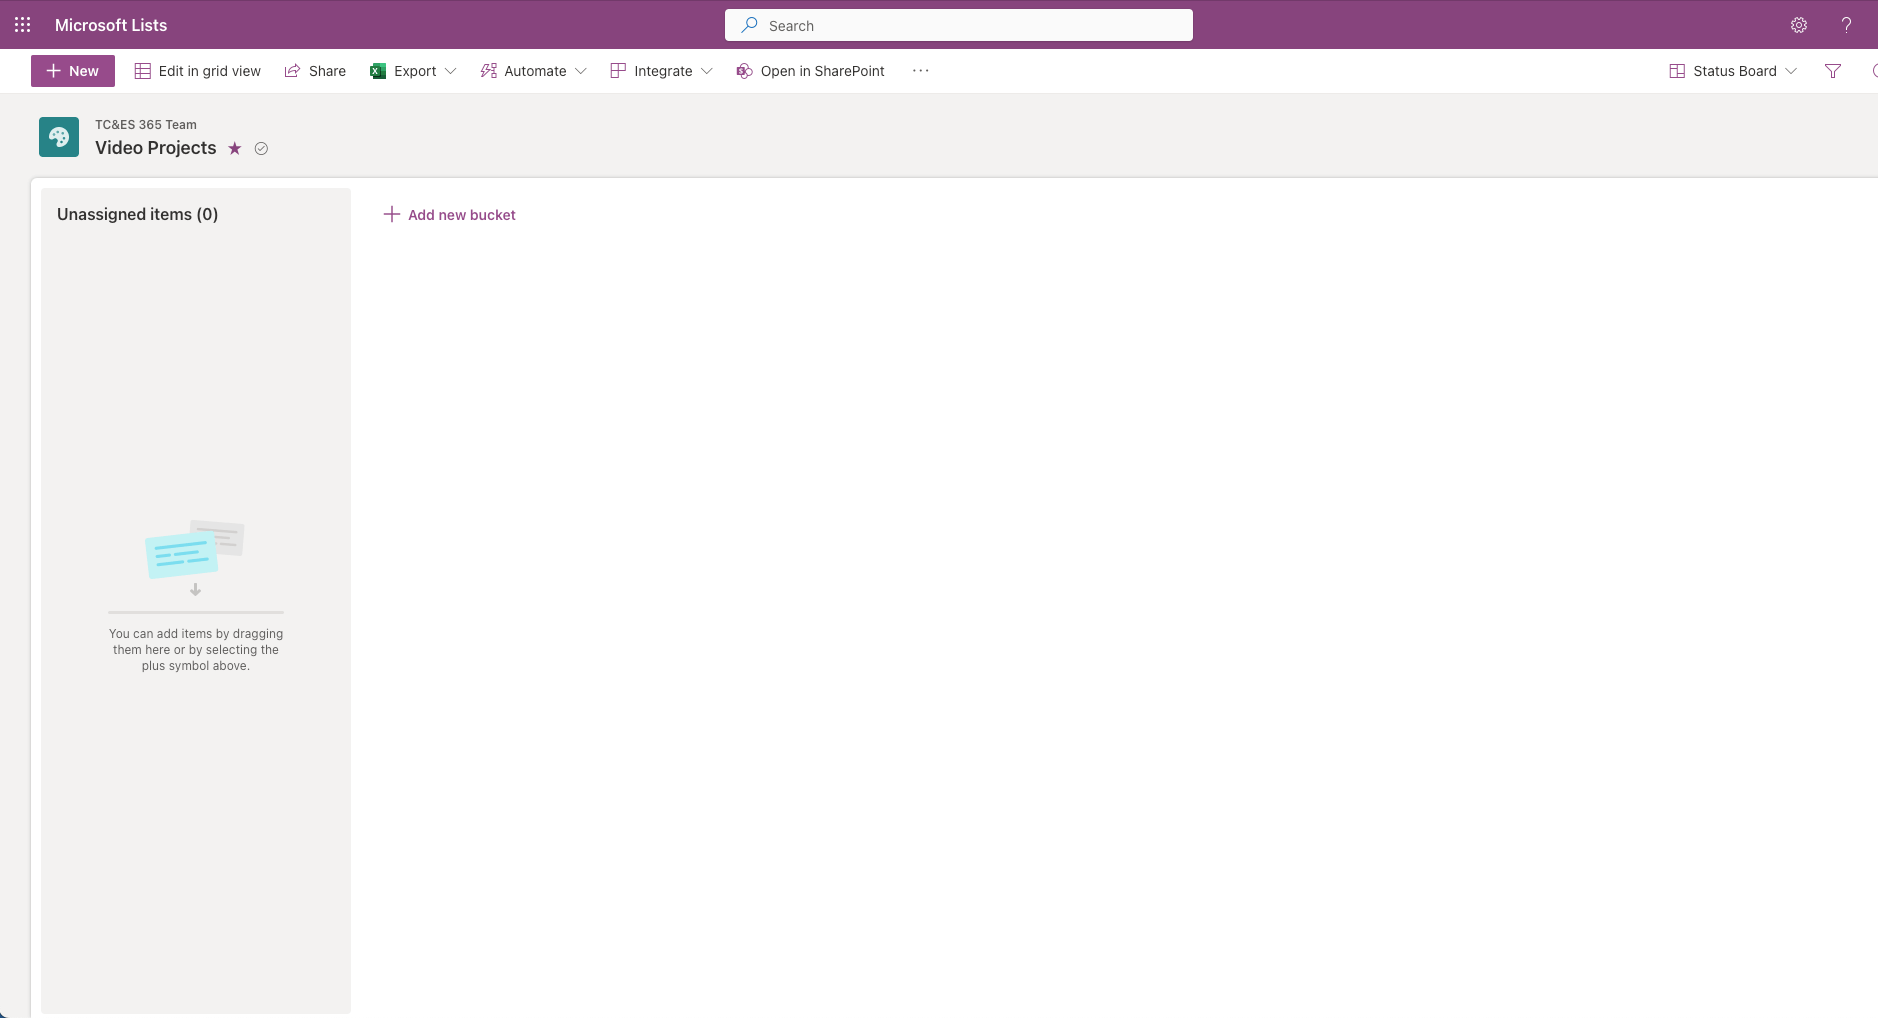Click the Share icon

coord(291,70)
